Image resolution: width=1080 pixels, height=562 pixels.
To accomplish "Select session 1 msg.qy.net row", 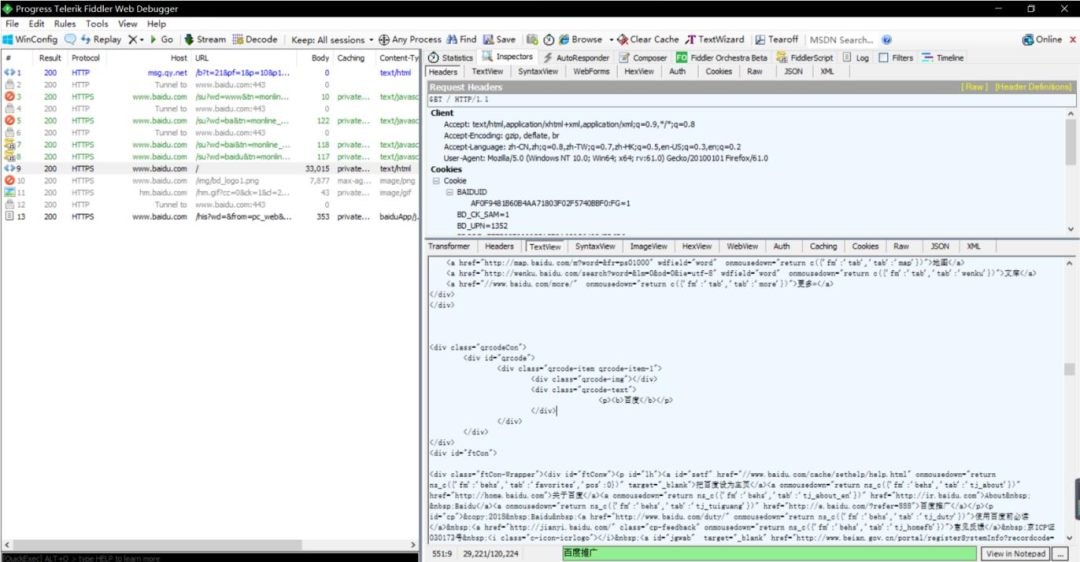I will coord(209,72).
